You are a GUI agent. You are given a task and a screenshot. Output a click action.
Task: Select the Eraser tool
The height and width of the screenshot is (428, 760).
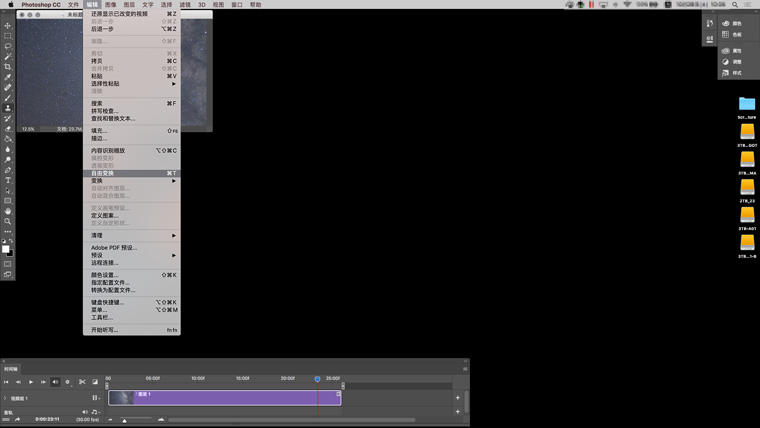[8, 128]
